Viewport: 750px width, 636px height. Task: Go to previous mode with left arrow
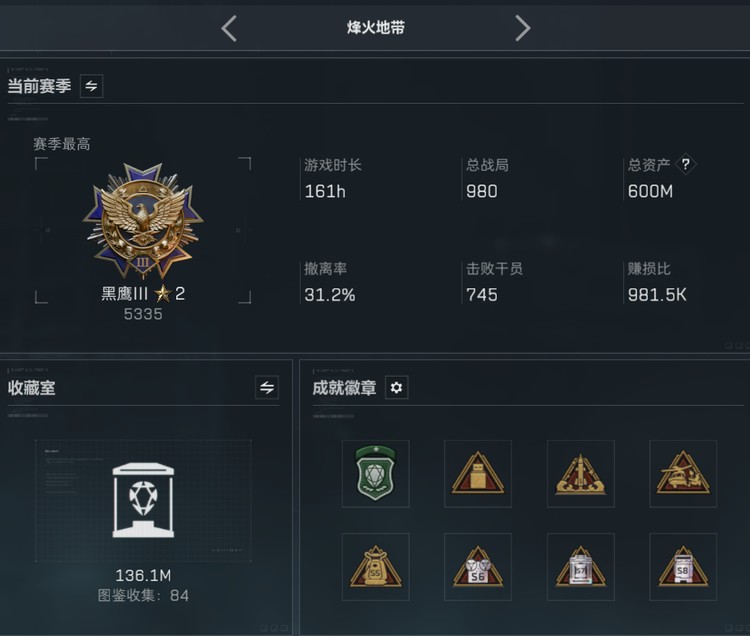coord(229,28)
